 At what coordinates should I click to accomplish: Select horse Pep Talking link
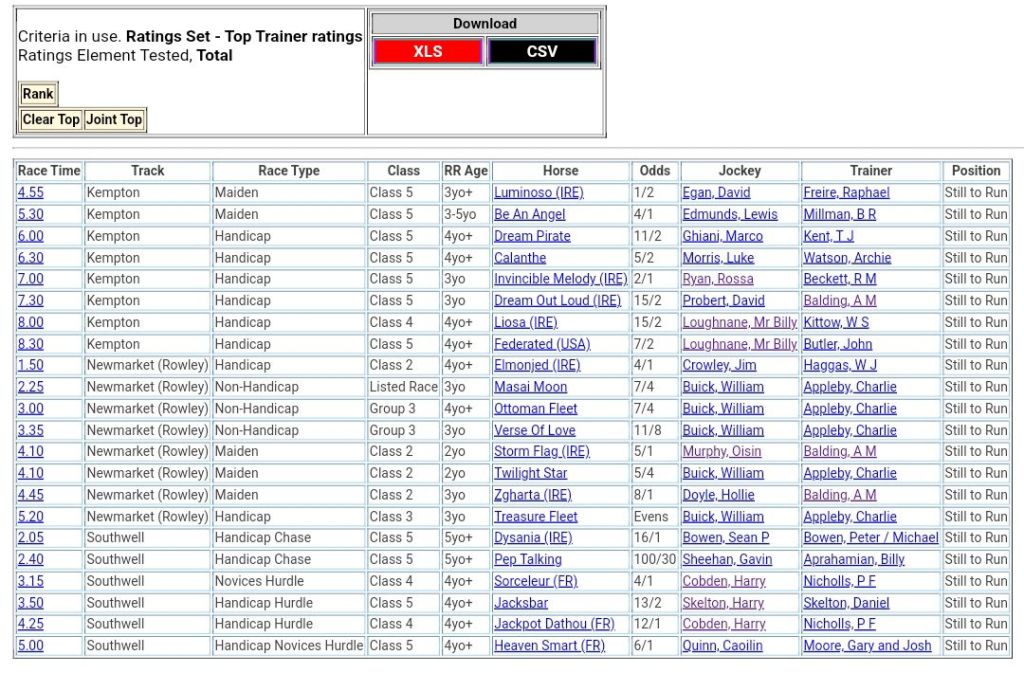pyautogui.click(x=527, y=559)
